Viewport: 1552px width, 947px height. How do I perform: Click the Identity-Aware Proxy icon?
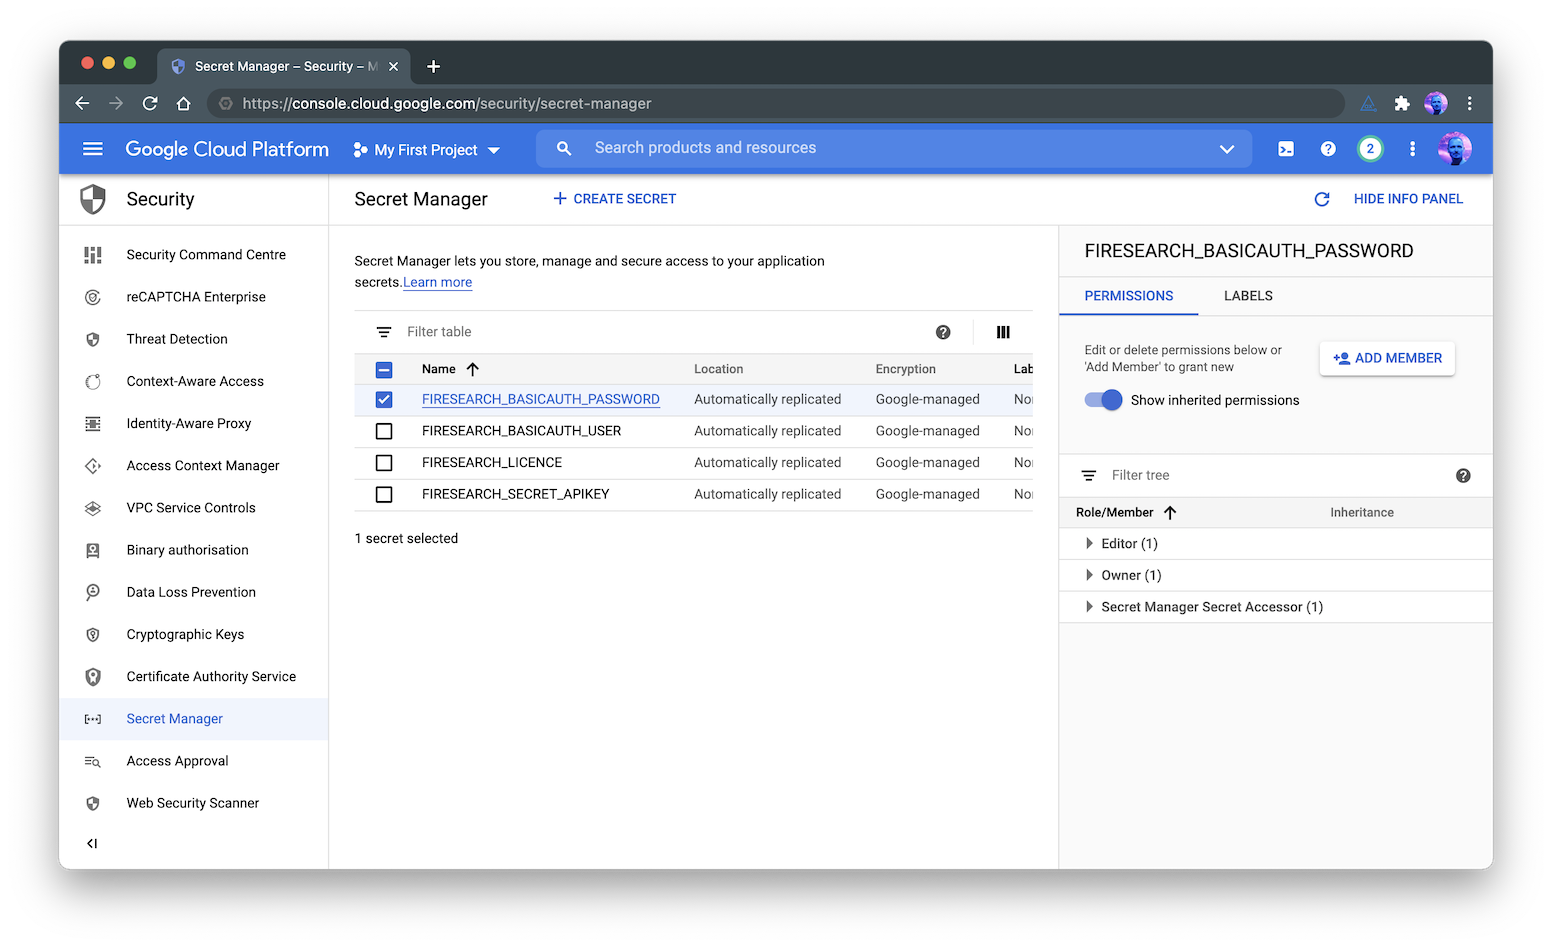93,424
